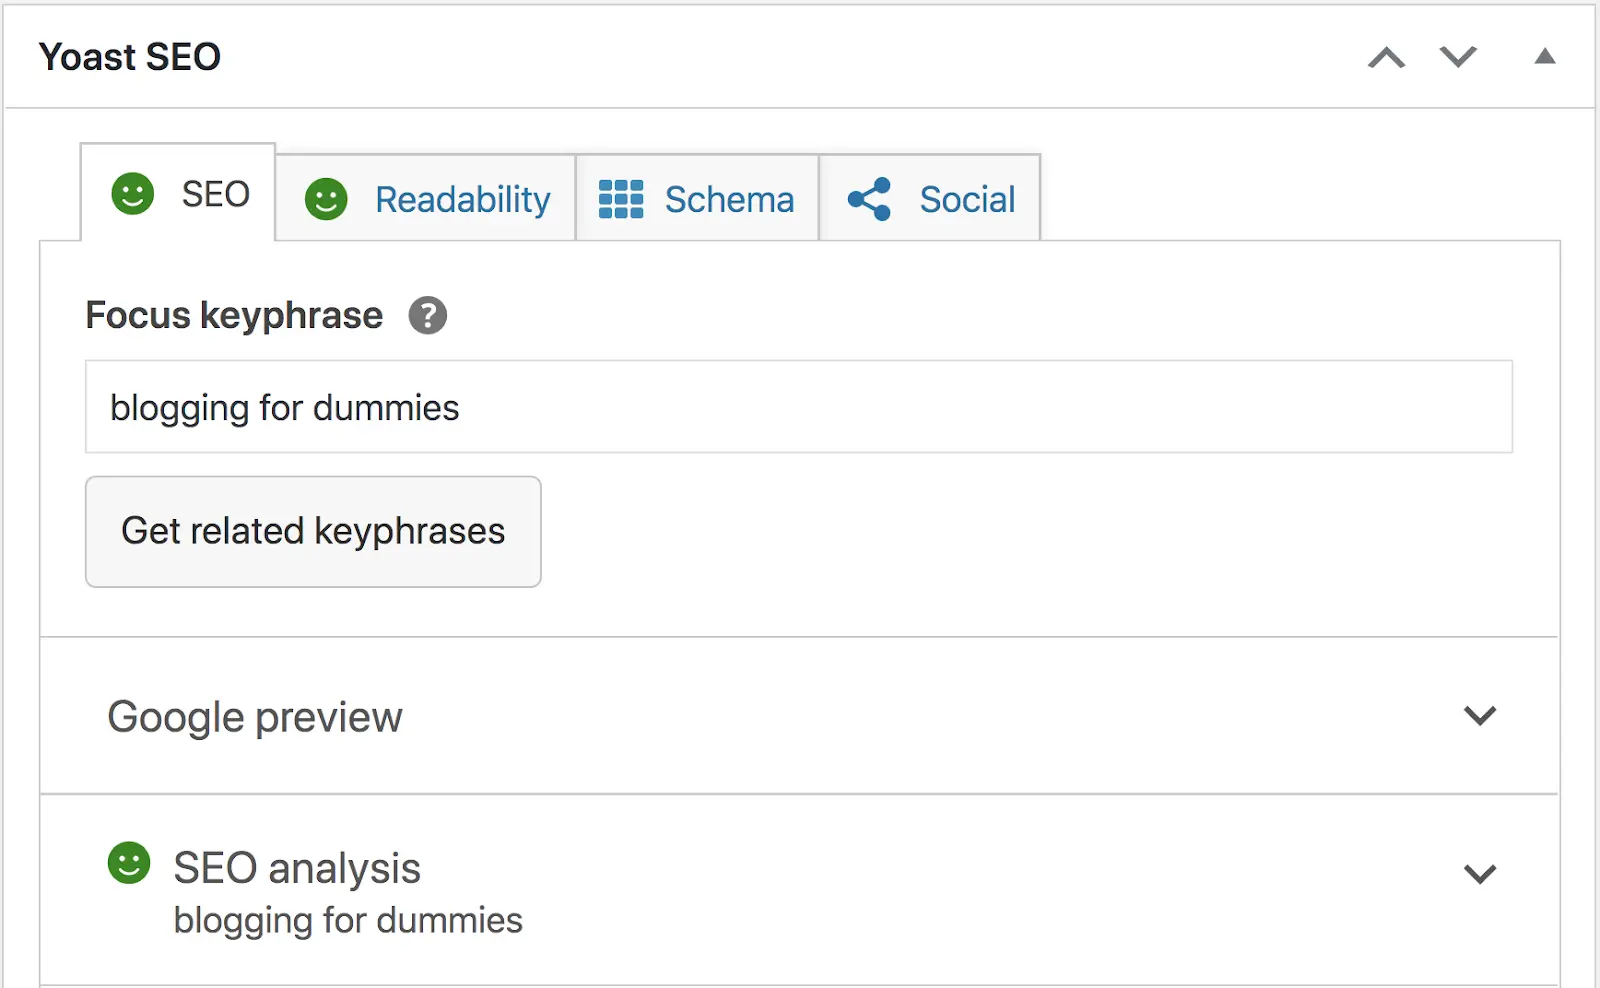Click the Get related keyphrases button

(x=313, y=531)
